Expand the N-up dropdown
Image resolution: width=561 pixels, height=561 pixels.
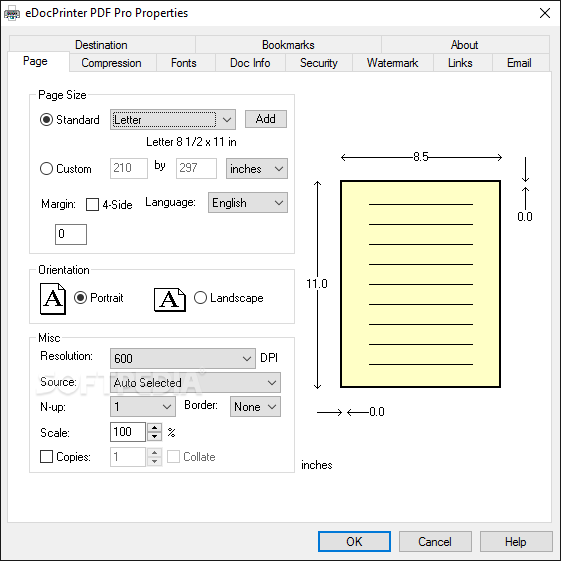[143, 406]
